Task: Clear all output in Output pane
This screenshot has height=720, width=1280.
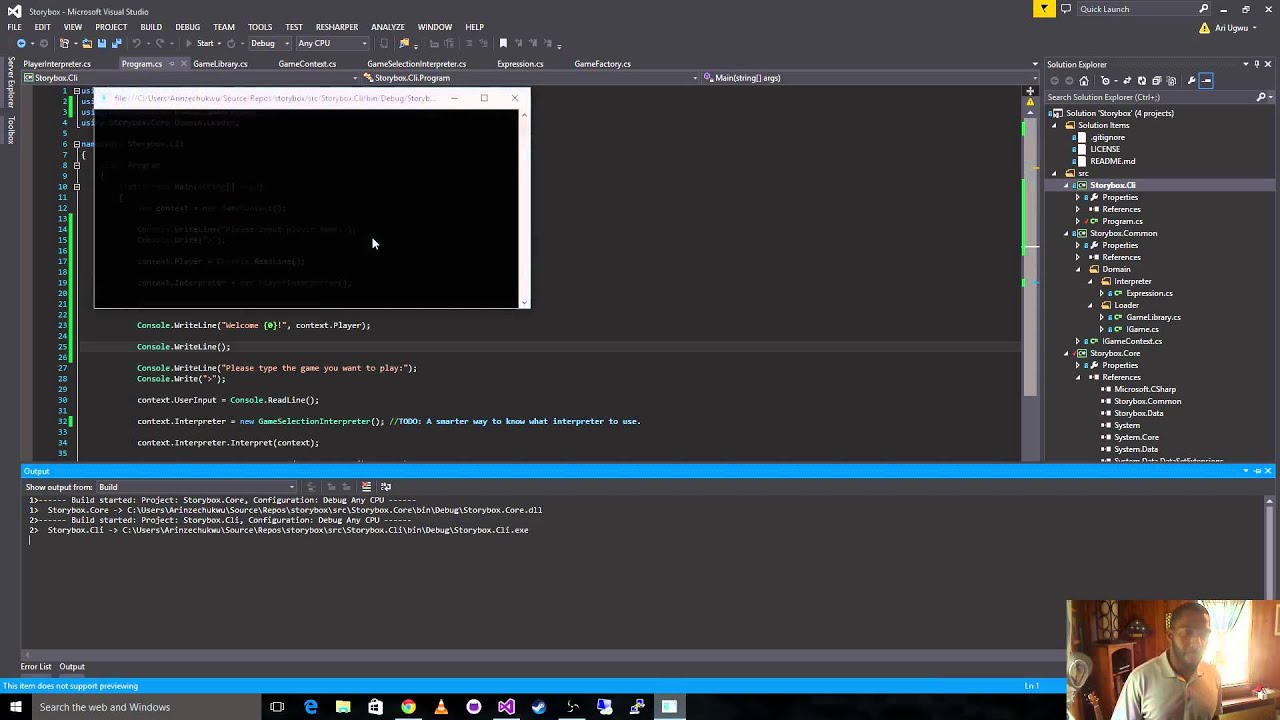Action: tap(366, 487)
